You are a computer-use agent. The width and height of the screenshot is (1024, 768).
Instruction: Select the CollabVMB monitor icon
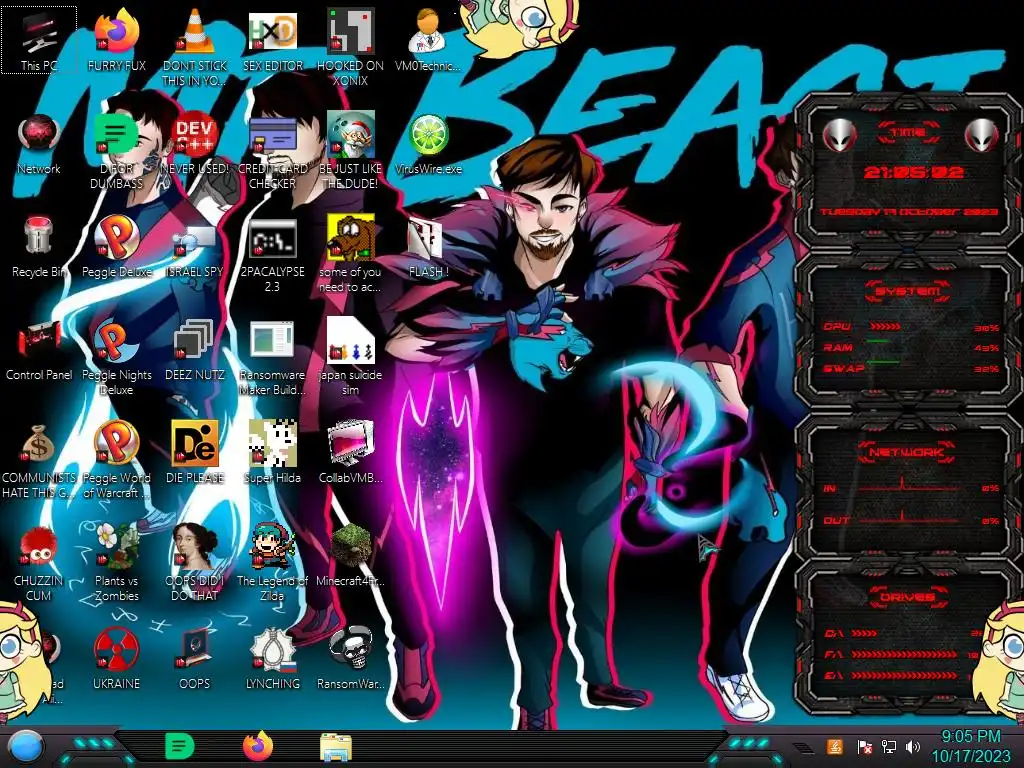coord(350,453)
